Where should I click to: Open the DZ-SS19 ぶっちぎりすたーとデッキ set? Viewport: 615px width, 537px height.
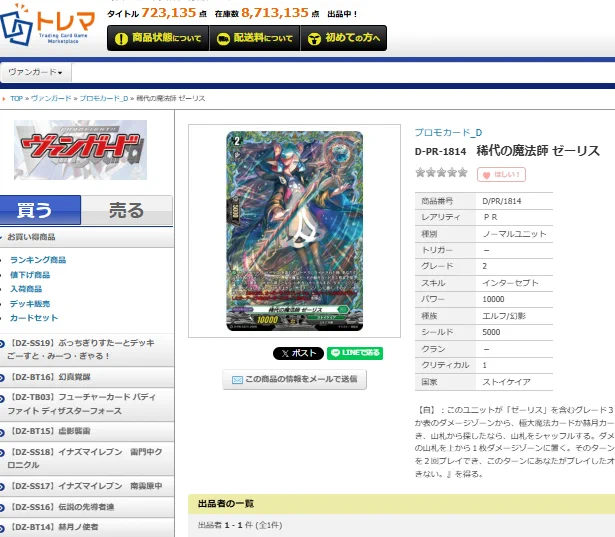[87, 350]
